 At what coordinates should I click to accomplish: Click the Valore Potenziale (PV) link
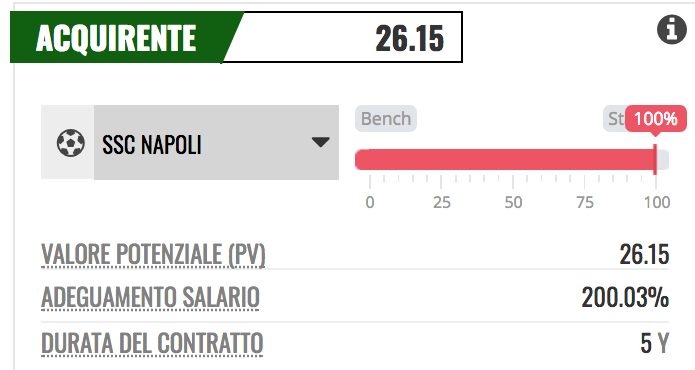[153, 254]
